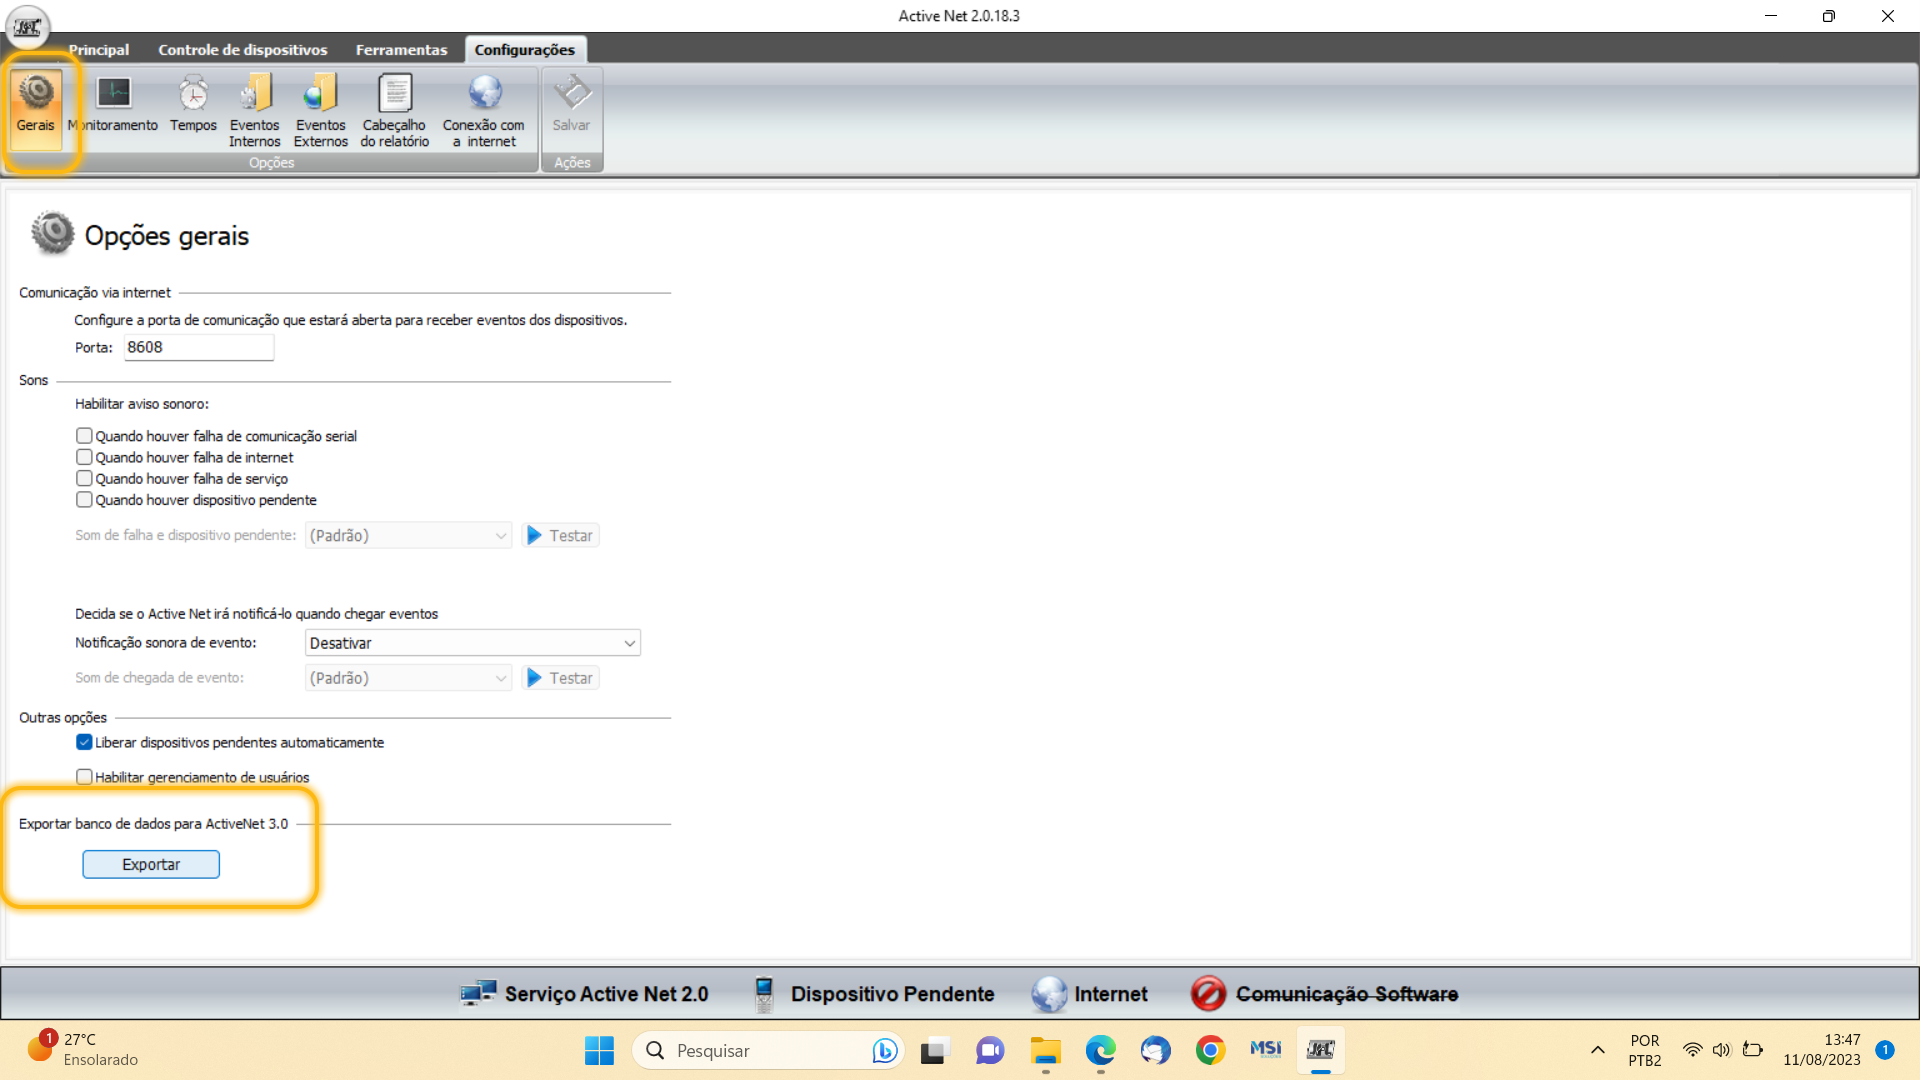Click the Active Net taskbar icon
Viewport: 1920px width, 1080px height.
tap(1321, 1051)
